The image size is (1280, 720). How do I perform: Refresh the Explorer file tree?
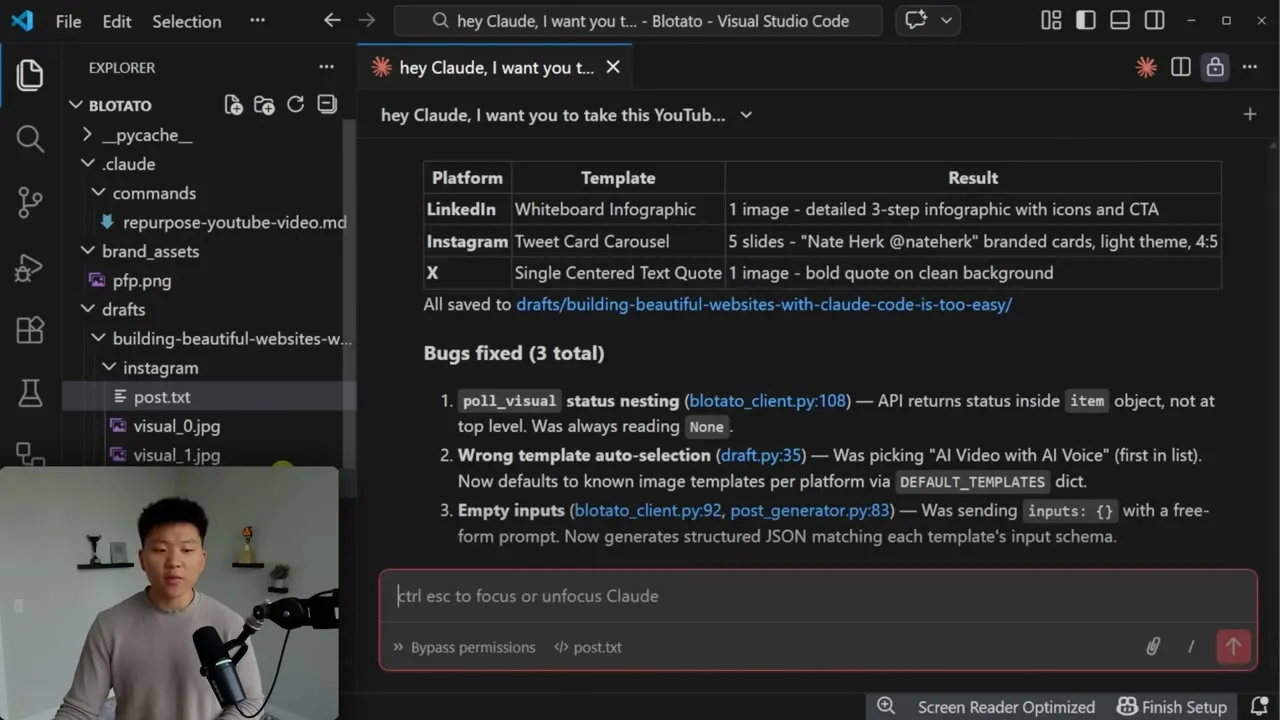click(295, 105)
